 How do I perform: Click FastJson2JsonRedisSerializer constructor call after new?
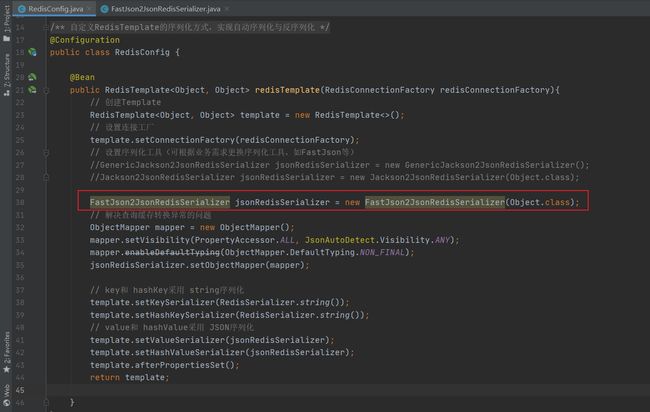coord(435,202)
